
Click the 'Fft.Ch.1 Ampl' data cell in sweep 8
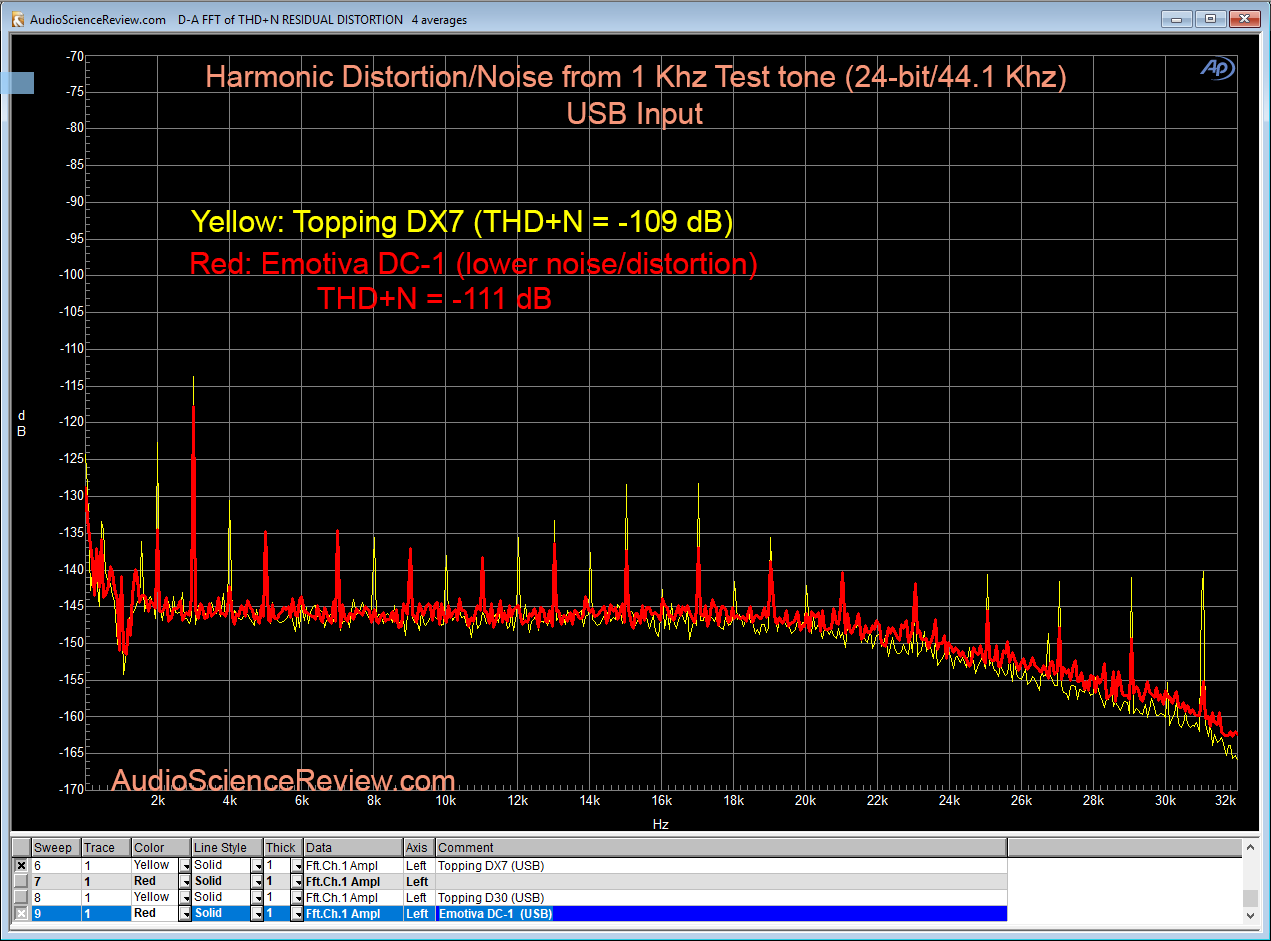point(353,898)
